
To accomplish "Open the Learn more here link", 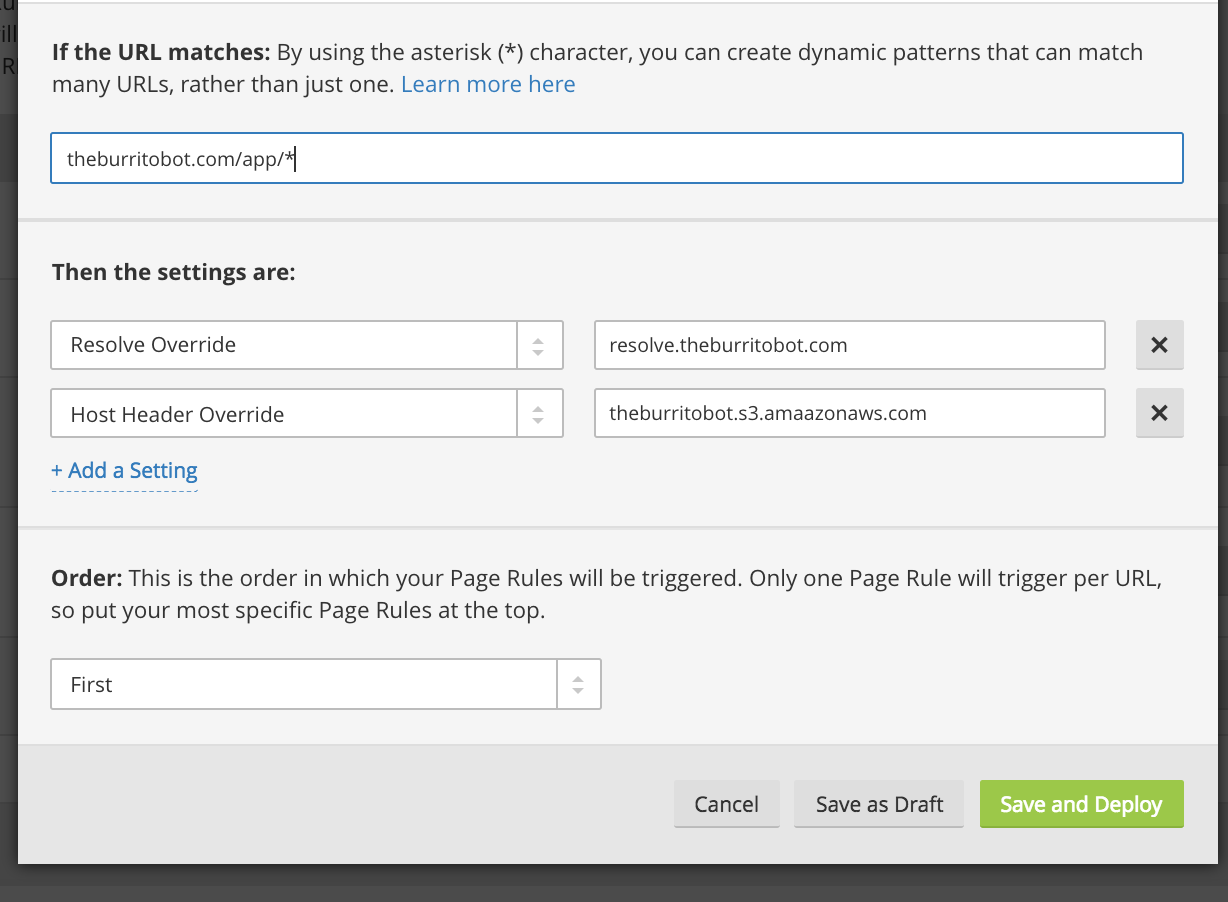I will 488,85.
